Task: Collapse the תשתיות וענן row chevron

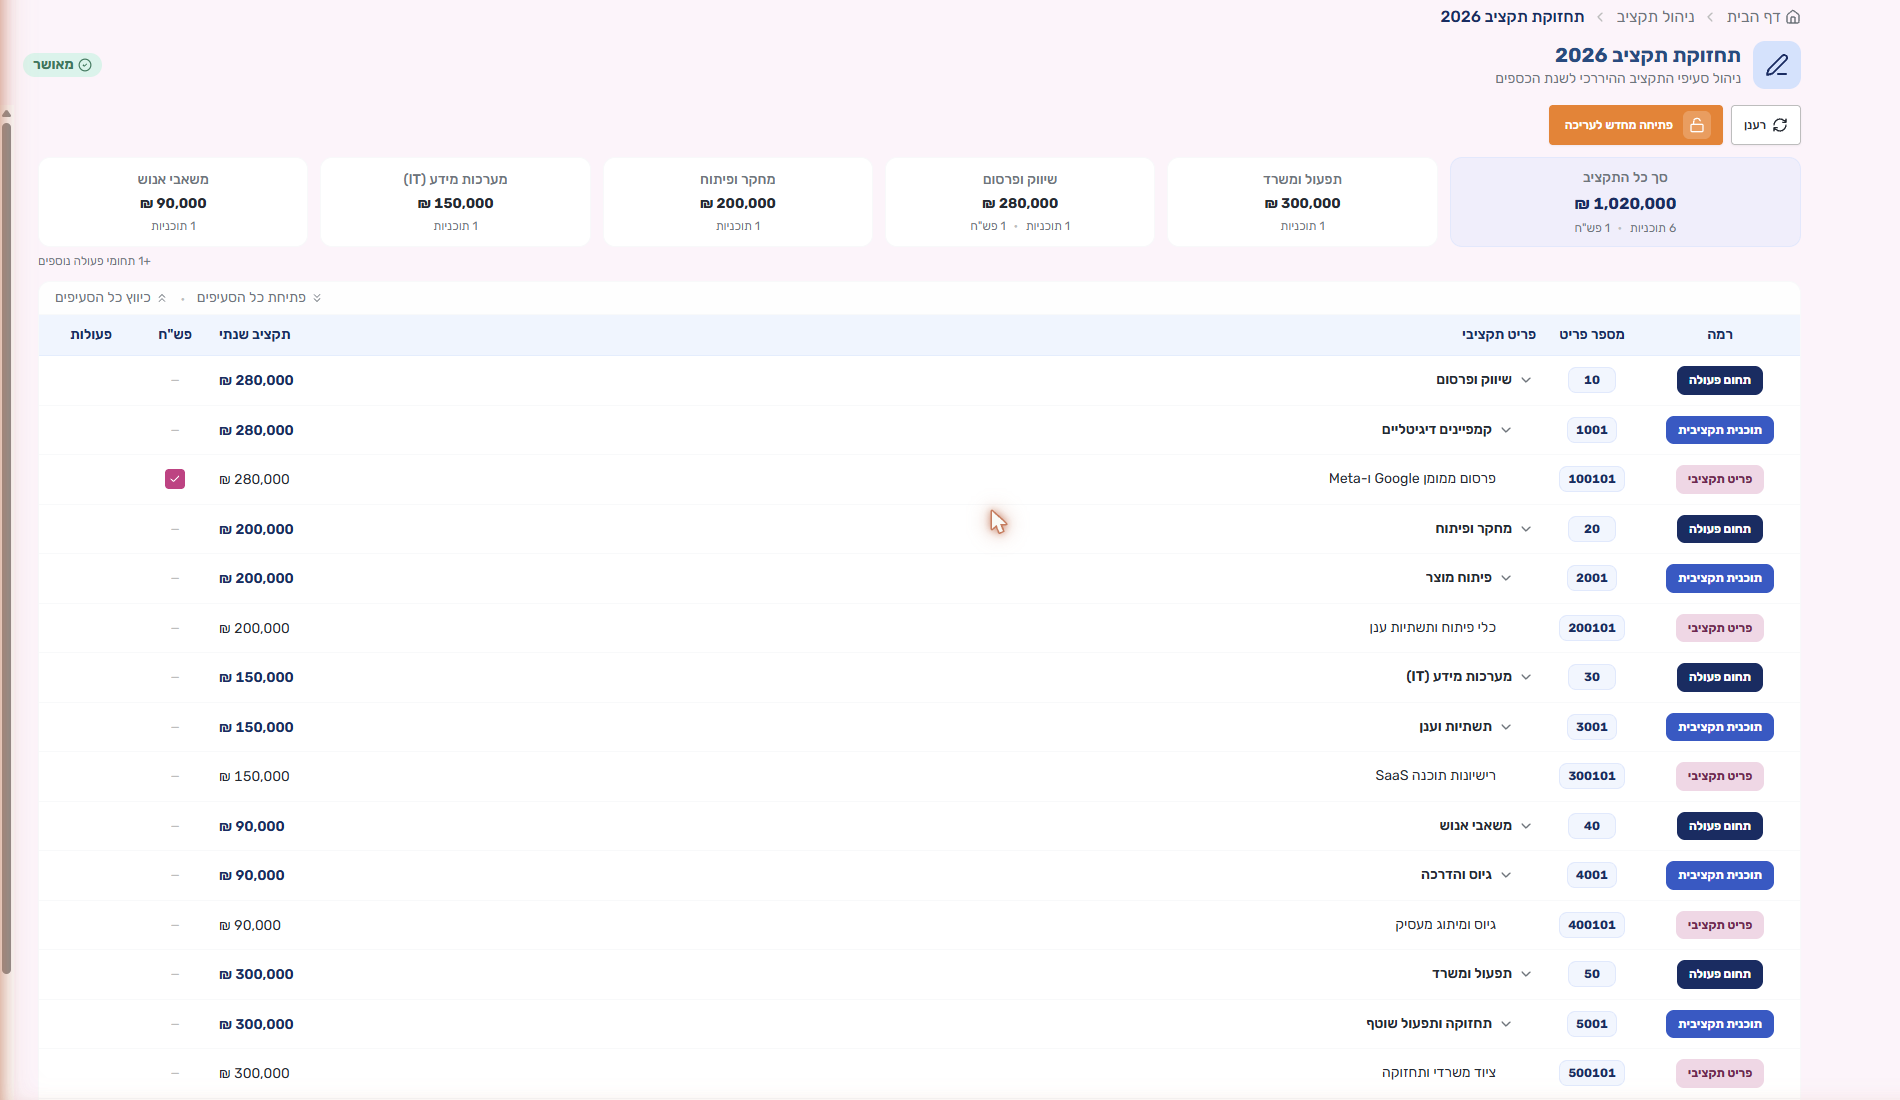Action: click(x=1506, y=727)
